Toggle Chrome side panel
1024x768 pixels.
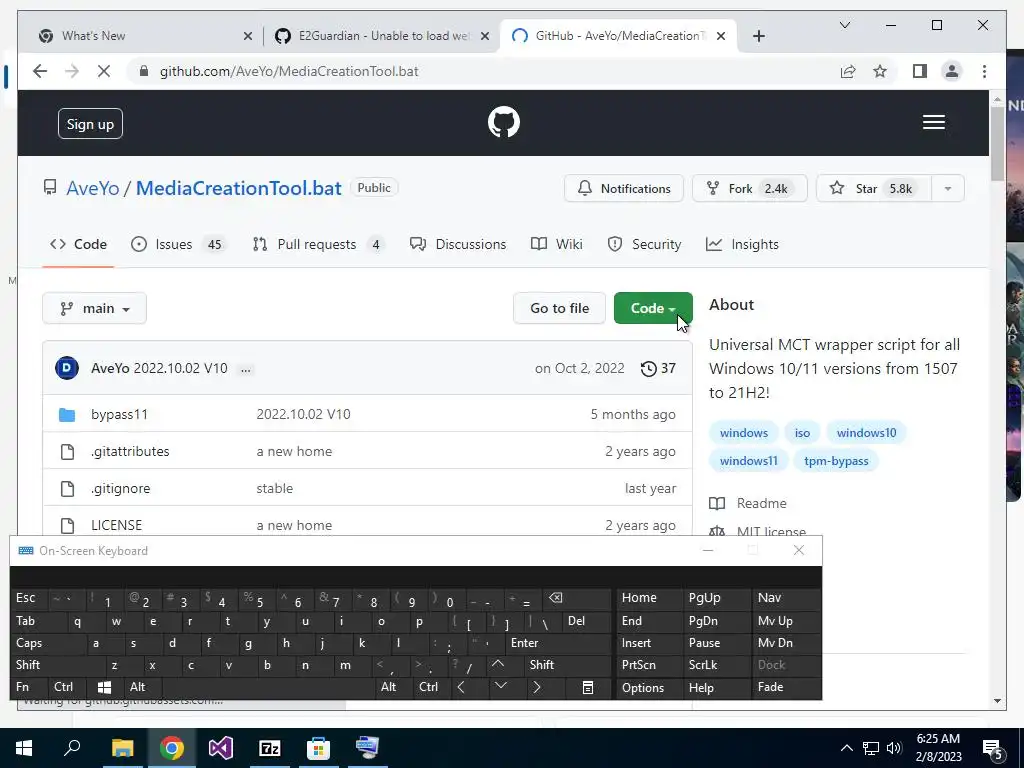point(920,71)
